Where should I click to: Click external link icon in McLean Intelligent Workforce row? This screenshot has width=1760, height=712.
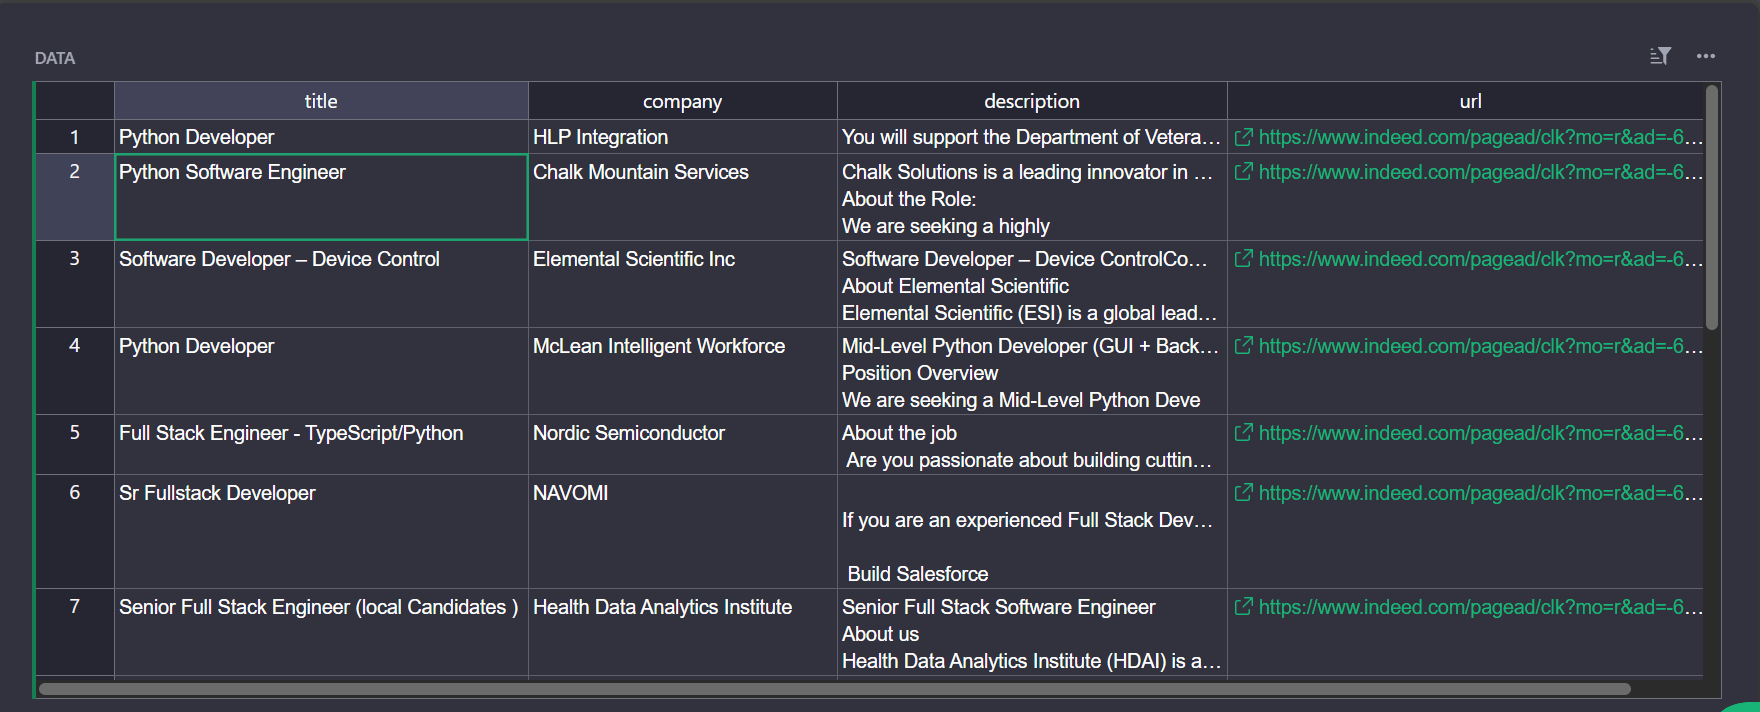[x=1243, y=346]
